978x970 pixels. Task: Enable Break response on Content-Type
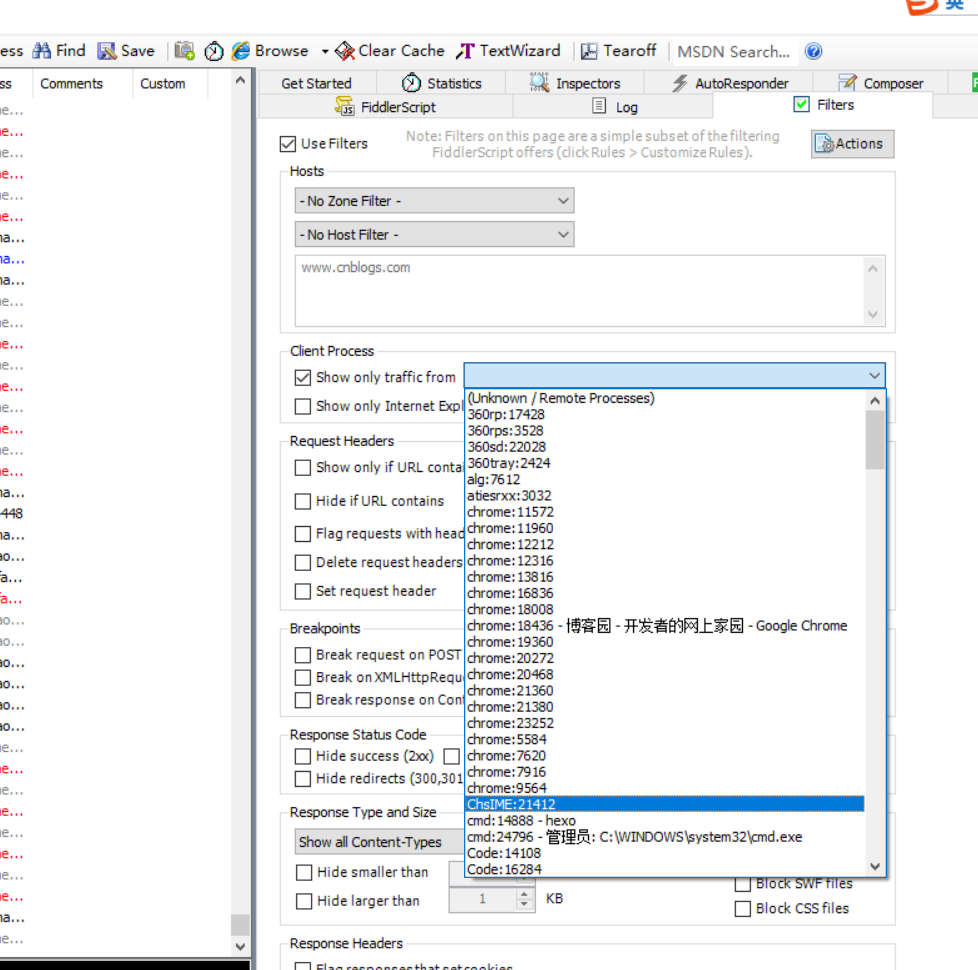click(x=303, y=700)
